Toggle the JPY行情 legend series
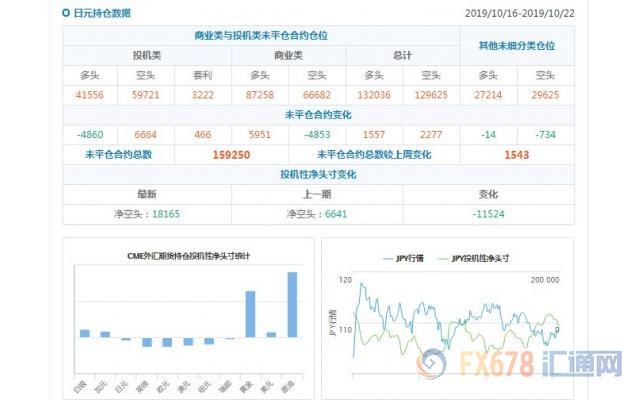 pos(403,258)
